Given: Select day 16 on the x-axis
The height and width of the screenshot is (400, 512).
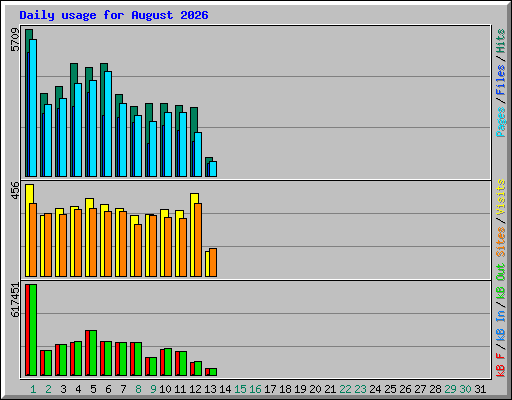Looking at the screenshot, I should tap(255, 389).
